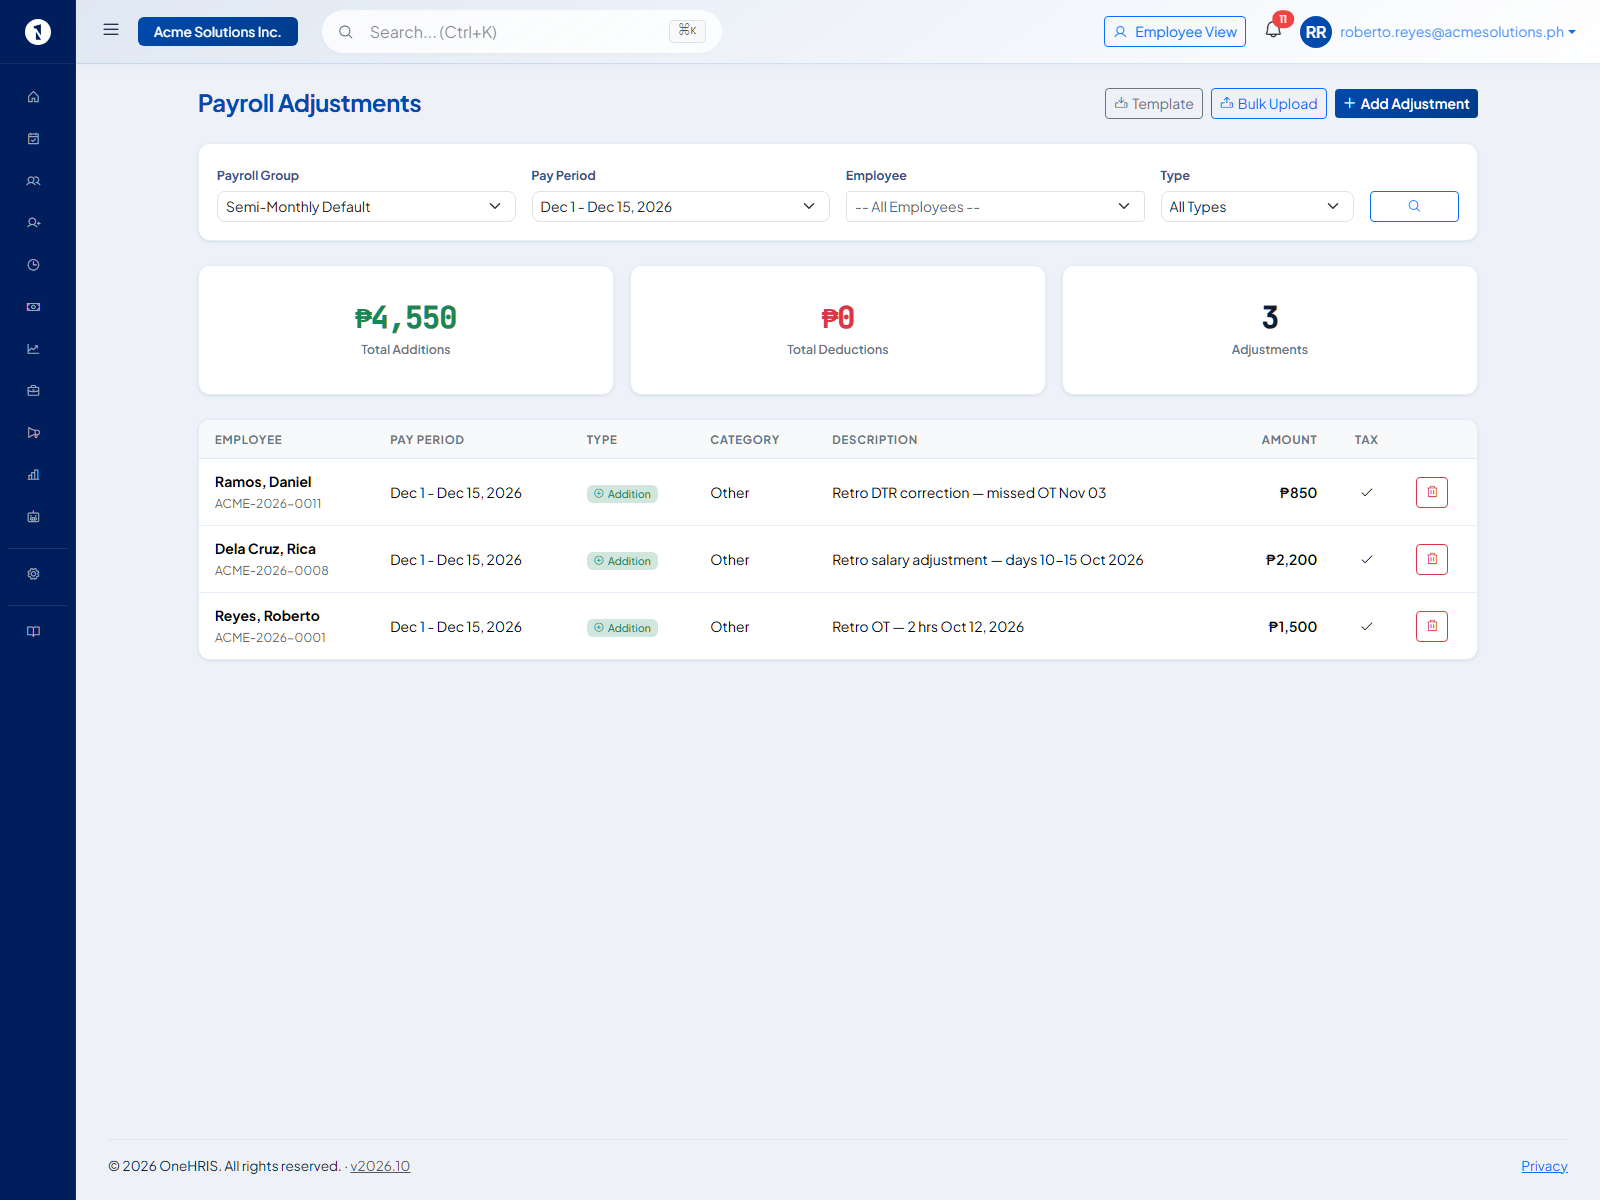Delete the Reyes, Roberto adjustment
The image size is (1600, 1200).
click(1432, 626)
